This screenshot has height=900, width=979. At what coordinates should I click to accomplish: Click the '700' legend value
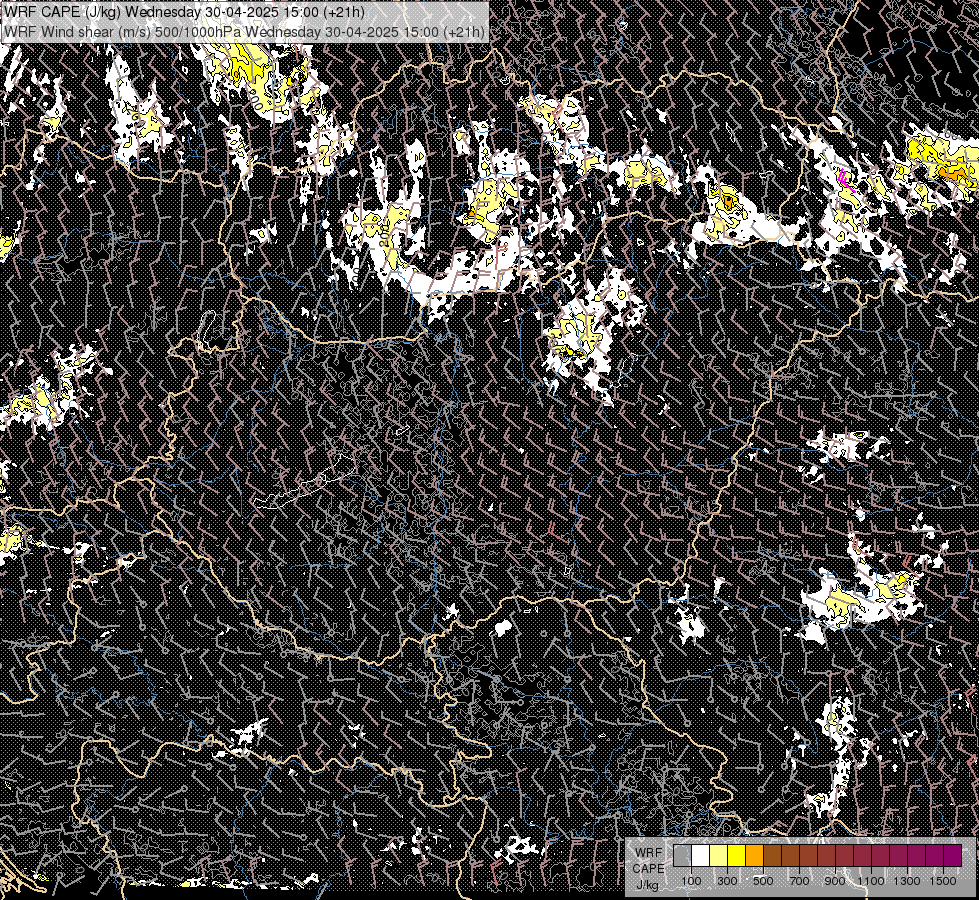799,881
